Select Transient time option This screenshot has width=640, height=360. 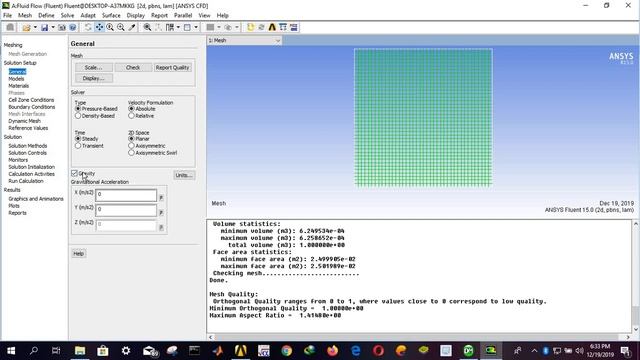(x=78, y=146)
